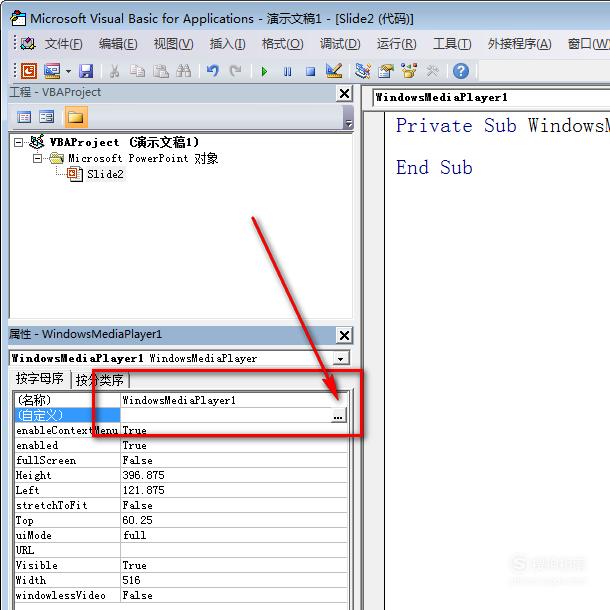Screen dimensions: 610x610
Task: Open the 编辑(E) menu
Action: coord(118,44)
